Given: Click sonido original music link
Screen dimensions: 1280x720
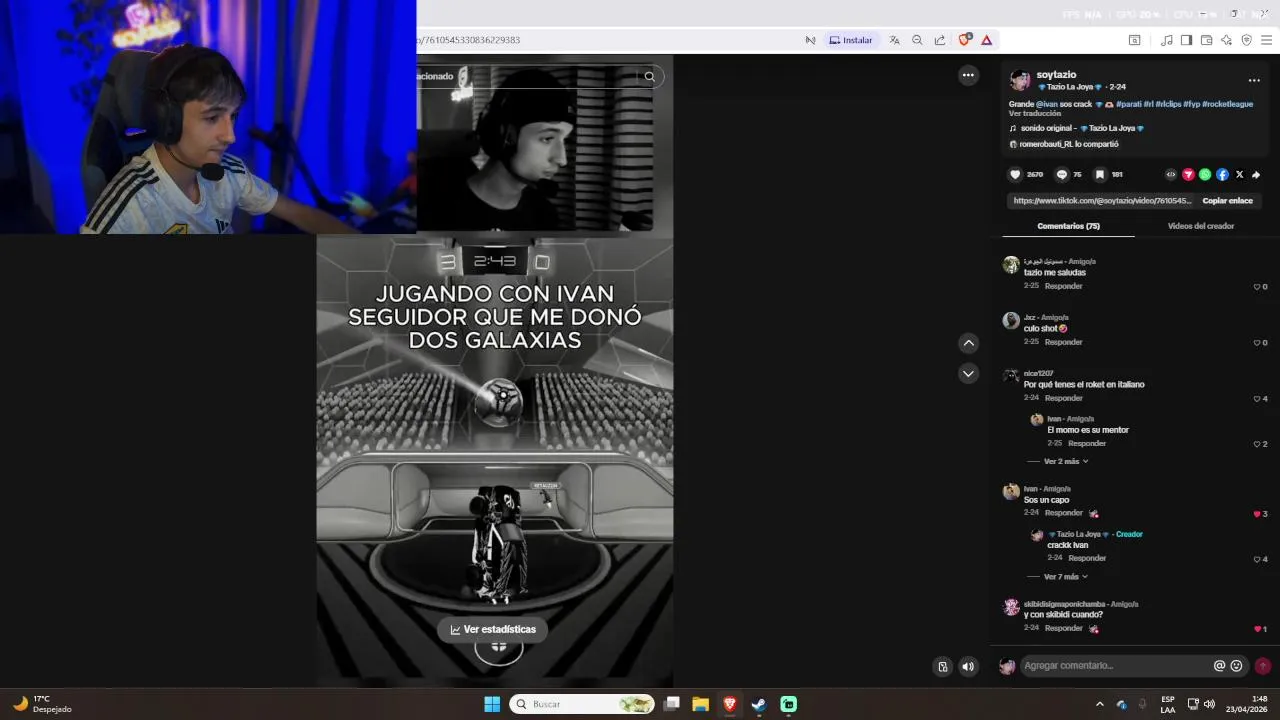Looking at the screenshot, I should coord(1082,128).
